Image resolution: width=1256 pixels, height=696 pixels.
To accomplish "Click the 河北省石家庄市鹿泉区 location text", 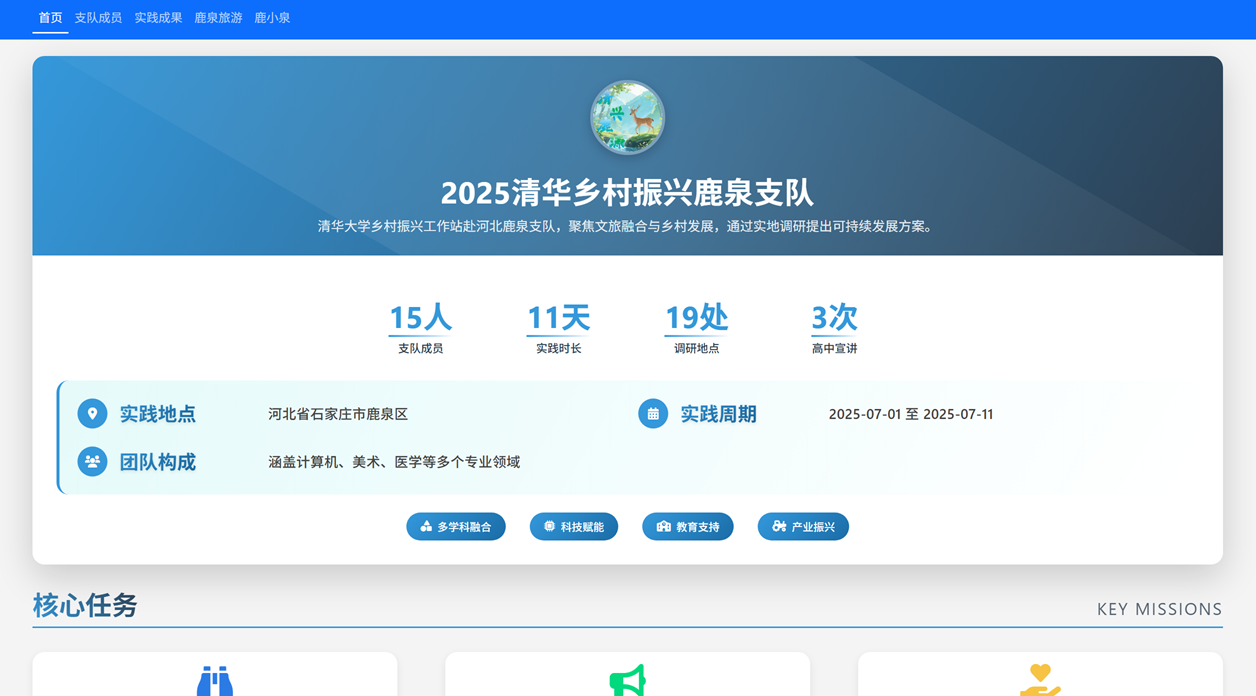I will 338,414.
